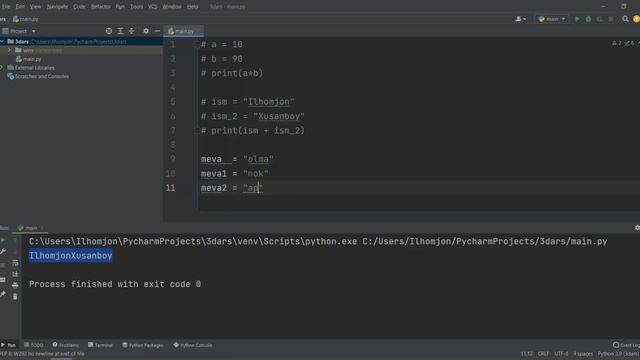This screenshot has width=640, height=360.
Task: Open the Navigate menu
Action: (57, 7)
